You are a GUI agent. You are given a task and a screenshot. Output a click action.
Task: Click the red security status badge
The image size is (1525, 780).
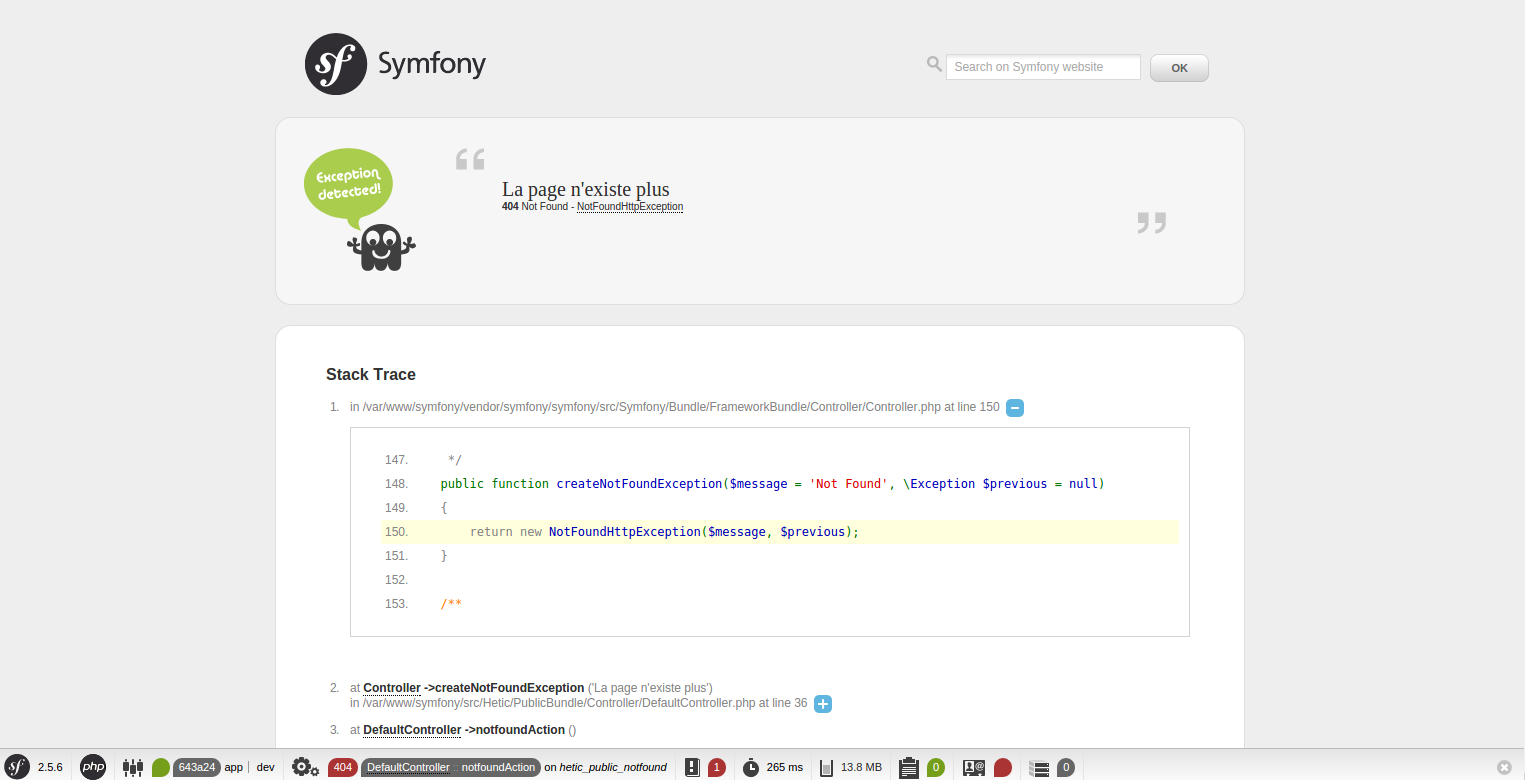[1002, 768]
